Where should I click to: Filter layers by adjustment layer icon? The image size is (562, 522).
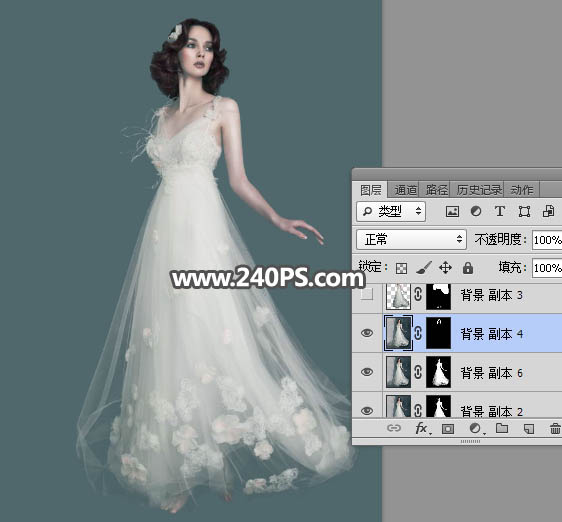tap(476, 212)
